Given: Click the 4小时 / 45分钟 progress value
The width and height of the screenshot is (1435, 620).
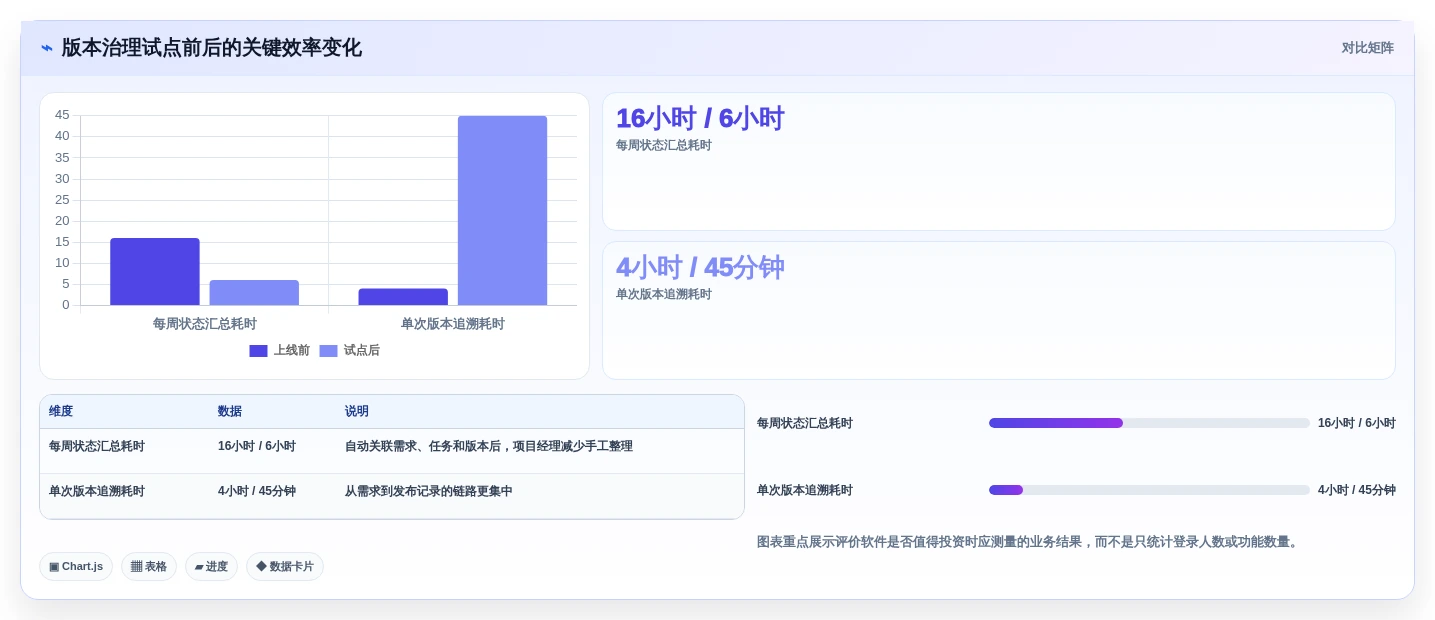Looking at the screenshot, I should click(1357, 490).
